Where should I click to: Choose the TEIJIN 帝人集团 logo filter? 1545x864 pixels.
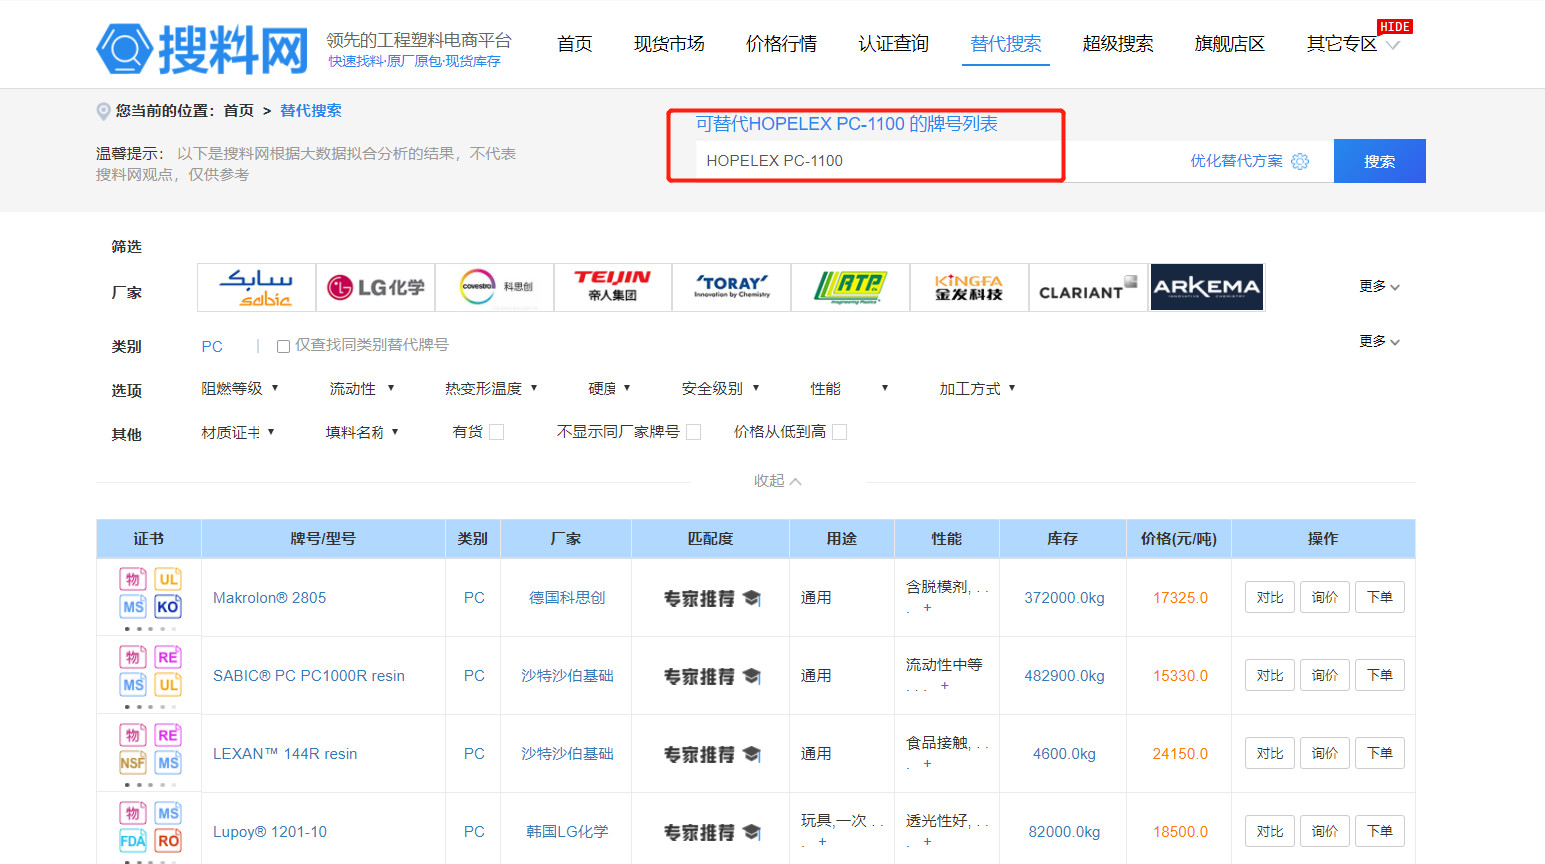tap(612, 288)
